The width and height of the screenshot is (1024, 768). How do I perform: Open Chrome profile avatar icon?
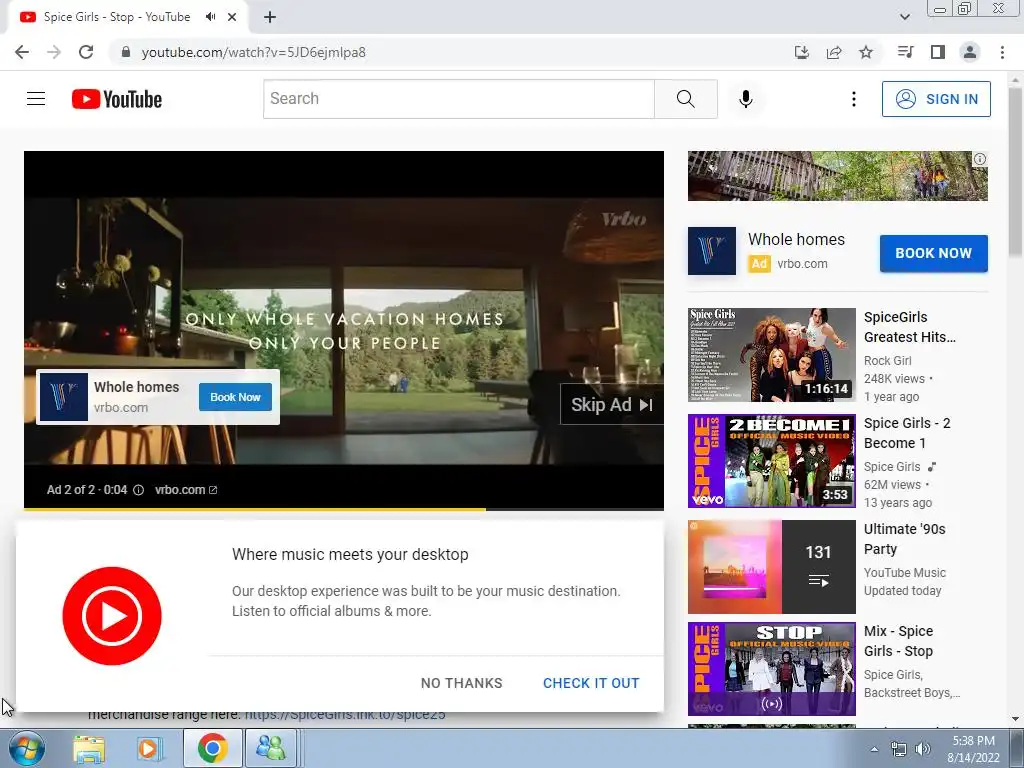[970, 52]
